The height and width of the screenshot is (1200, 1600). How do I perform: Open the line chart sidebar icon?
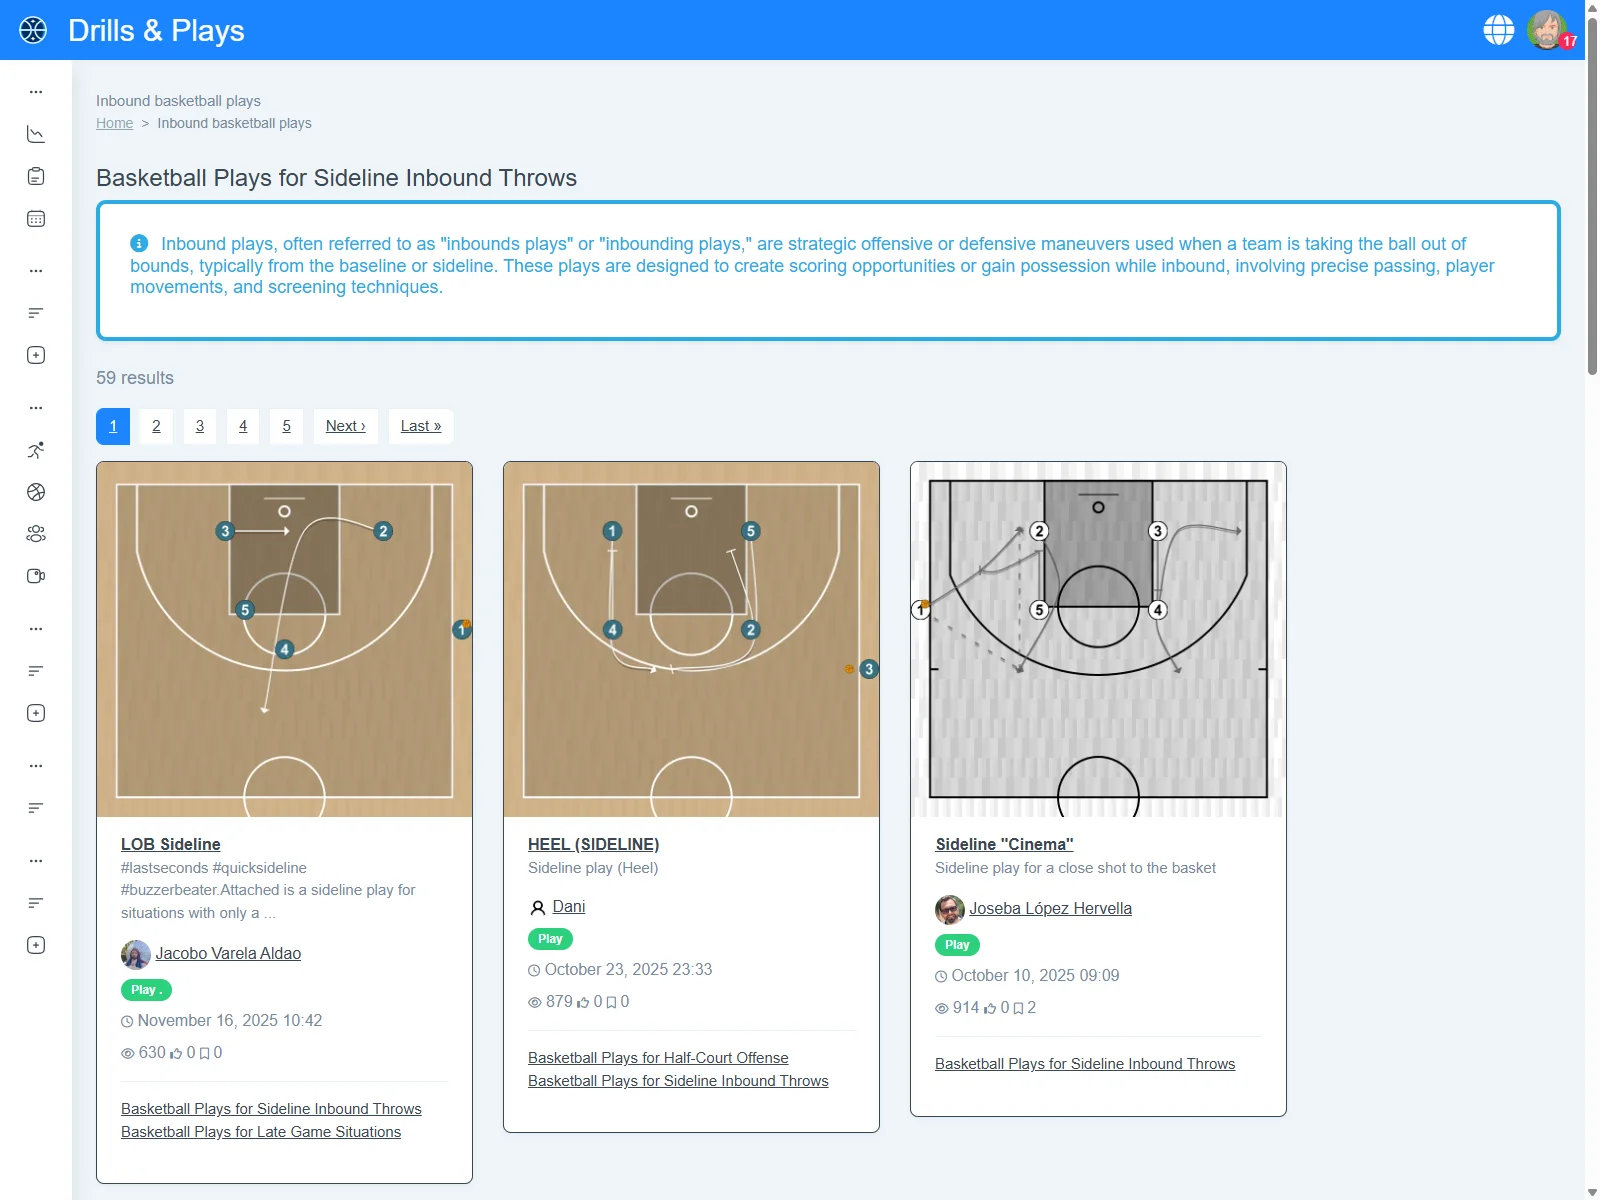click(x=36, y=134)
